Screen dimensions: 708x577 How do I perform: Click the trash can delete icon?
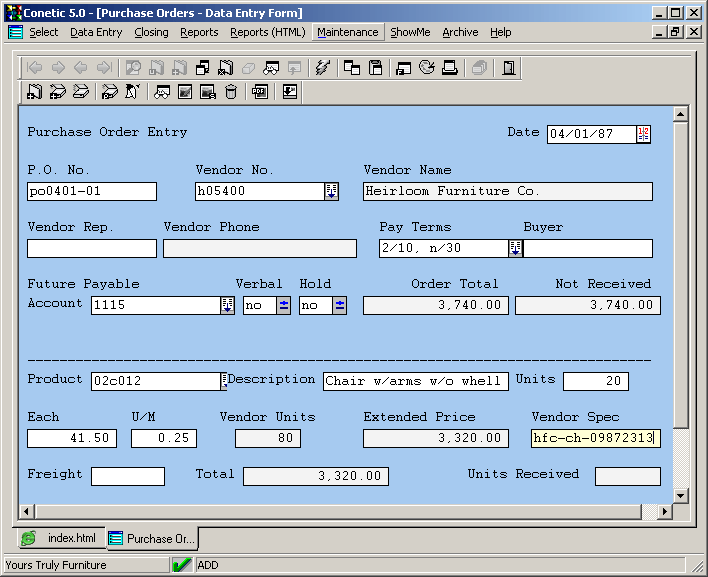[231, 92]
